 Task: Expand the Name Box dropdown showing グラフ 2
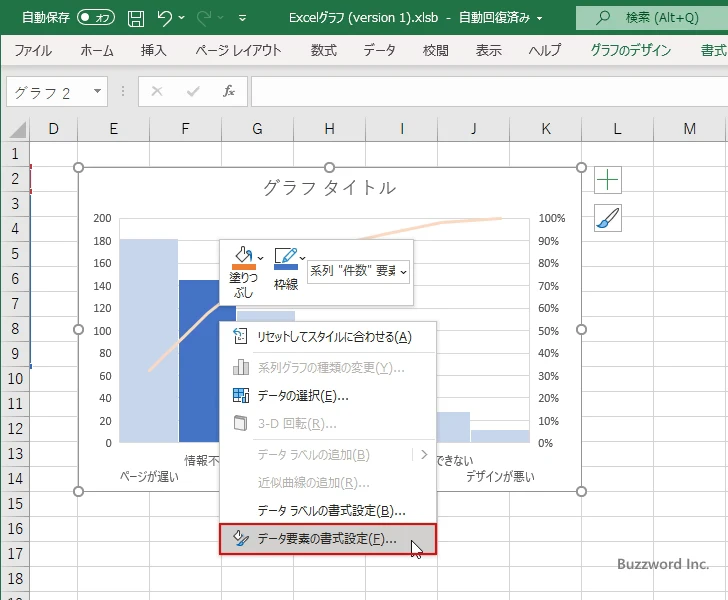click(97, 91)
